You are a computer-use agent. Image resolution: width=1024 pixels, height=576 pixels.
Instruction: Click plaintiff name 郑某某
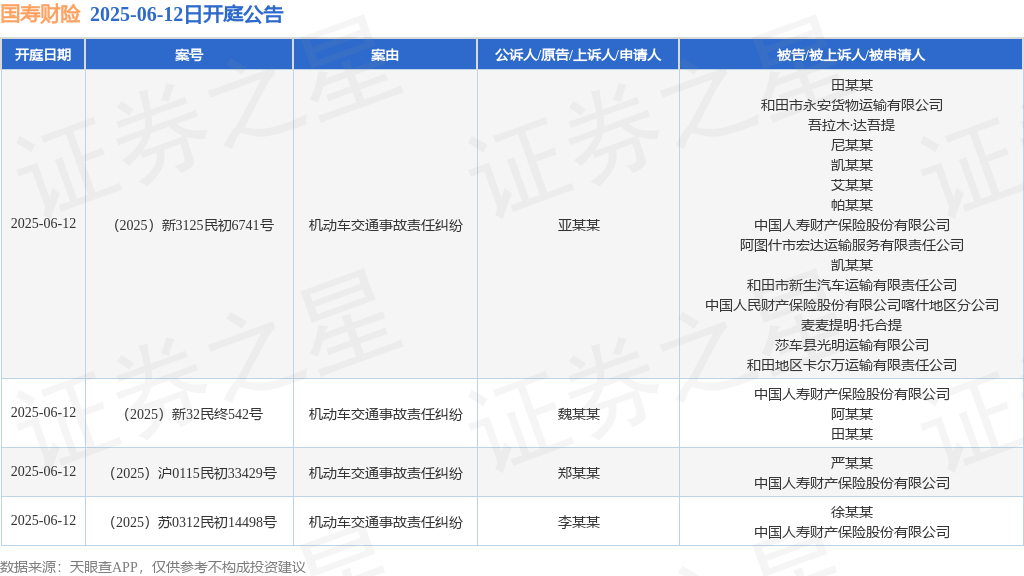click(579, 473)
